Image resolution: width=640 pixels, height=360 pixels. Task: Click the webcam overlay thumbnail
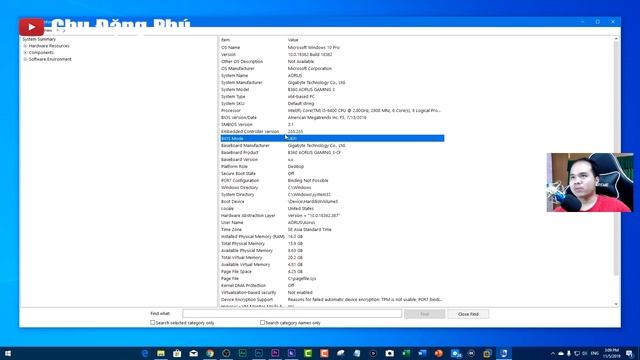(x=590, y=182)
